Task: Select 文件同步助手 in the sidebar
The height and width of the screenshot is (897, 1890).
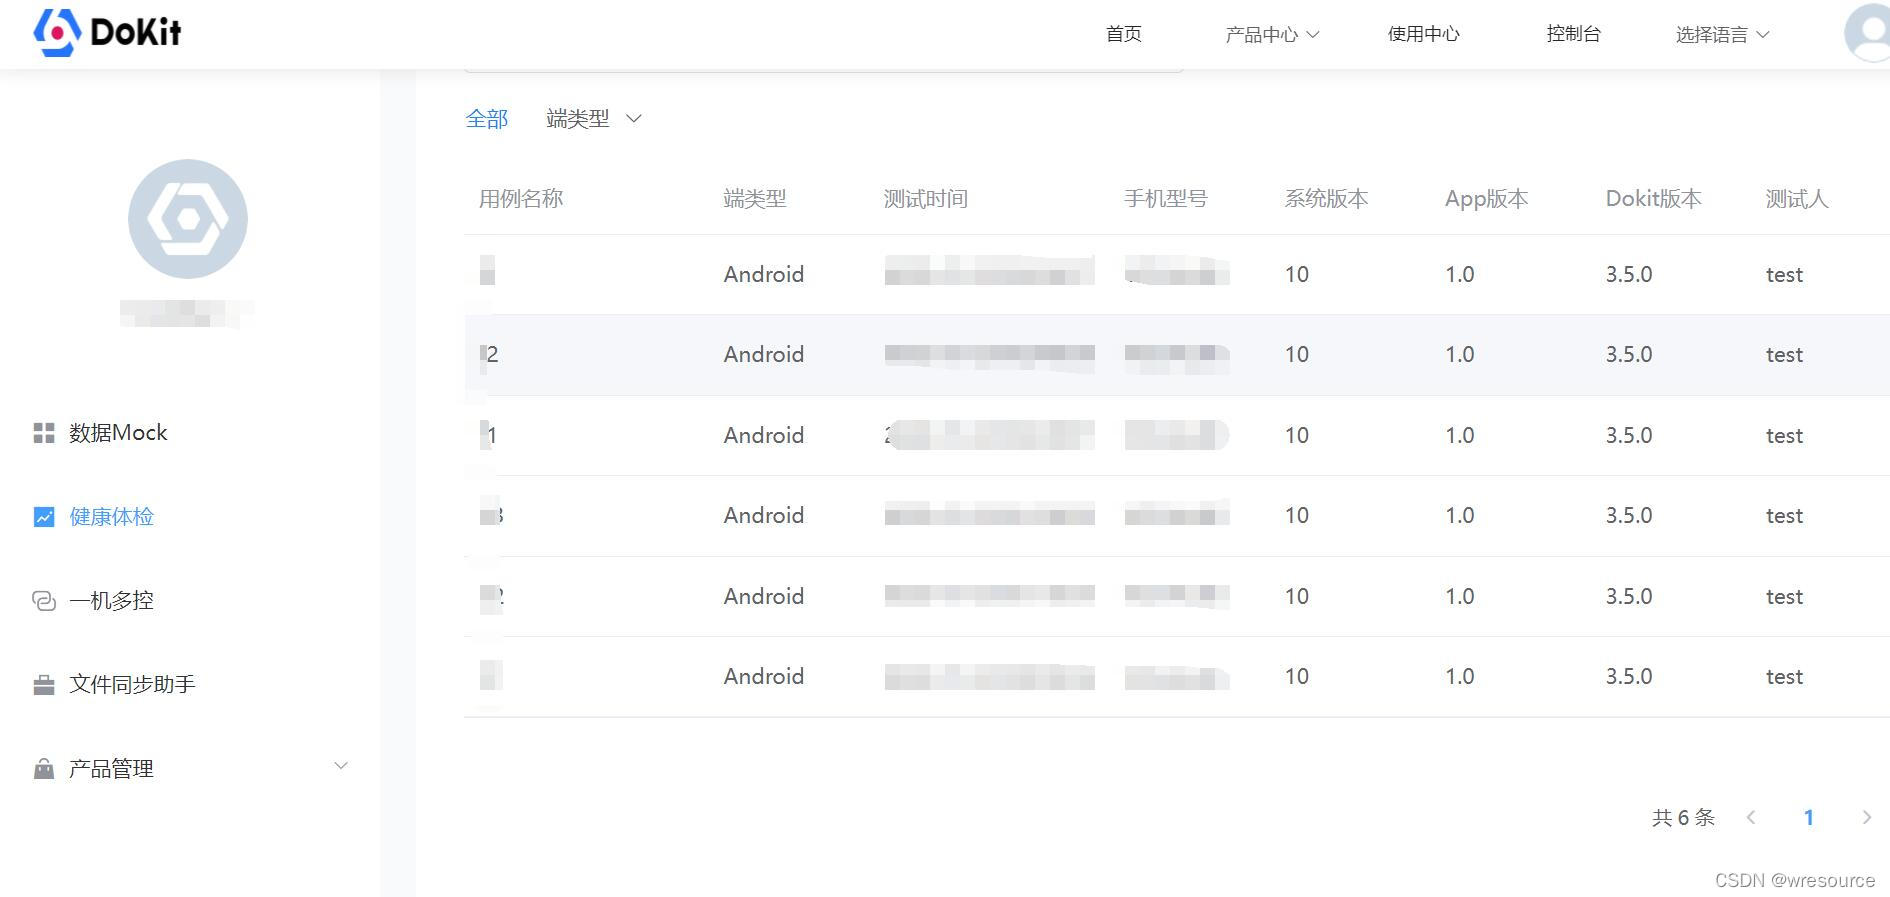Action: pos(132,685)
